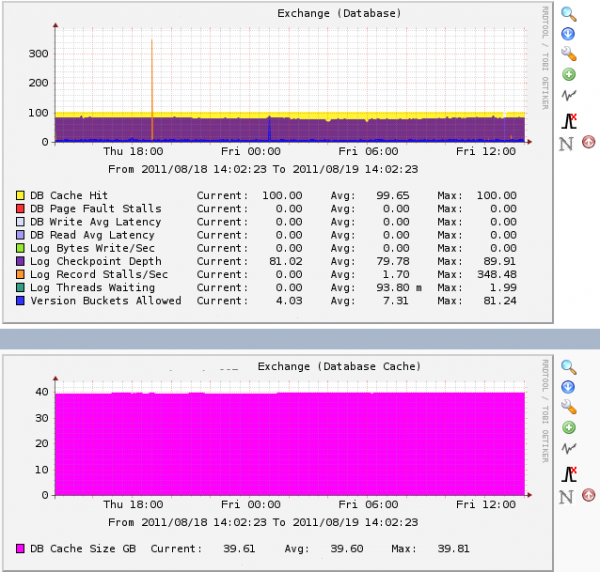Click the green plus icon beside the Database Cache graph
This screenshot has height=572, width=600.
pyautogui.click(x=568, y=428)
